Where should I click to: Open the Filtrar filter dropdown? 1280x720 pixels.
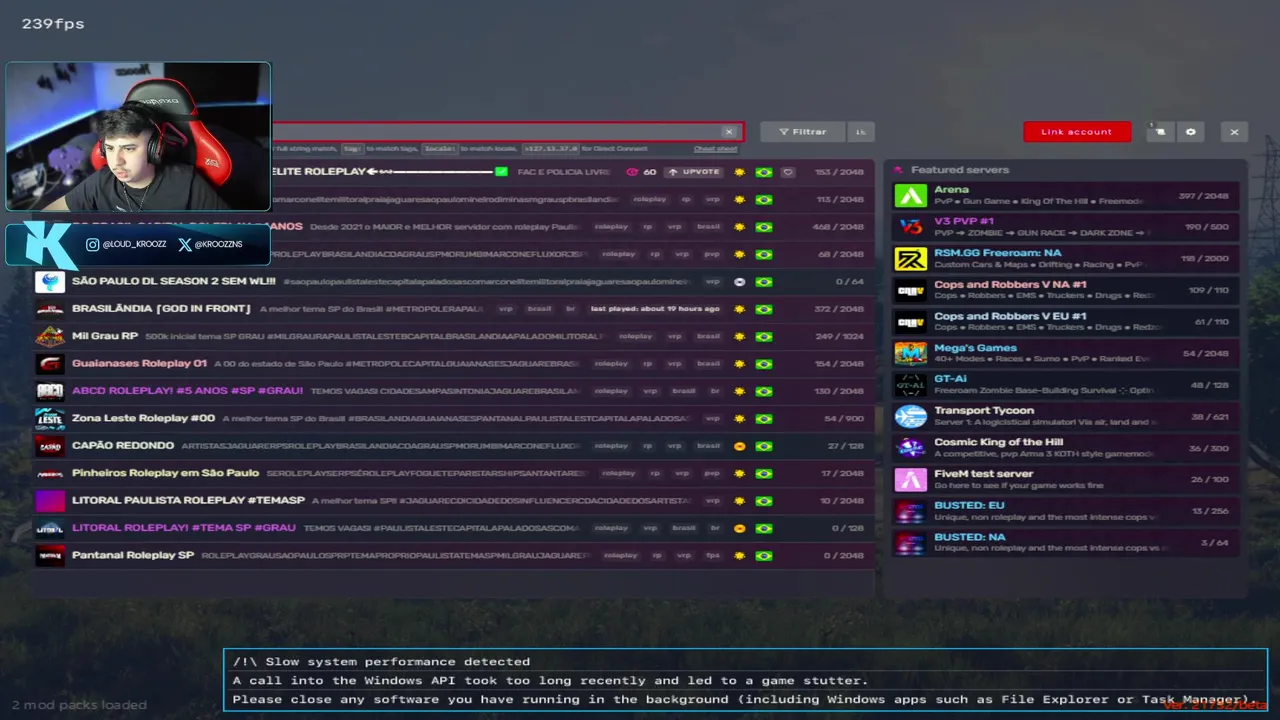point(802,132)
